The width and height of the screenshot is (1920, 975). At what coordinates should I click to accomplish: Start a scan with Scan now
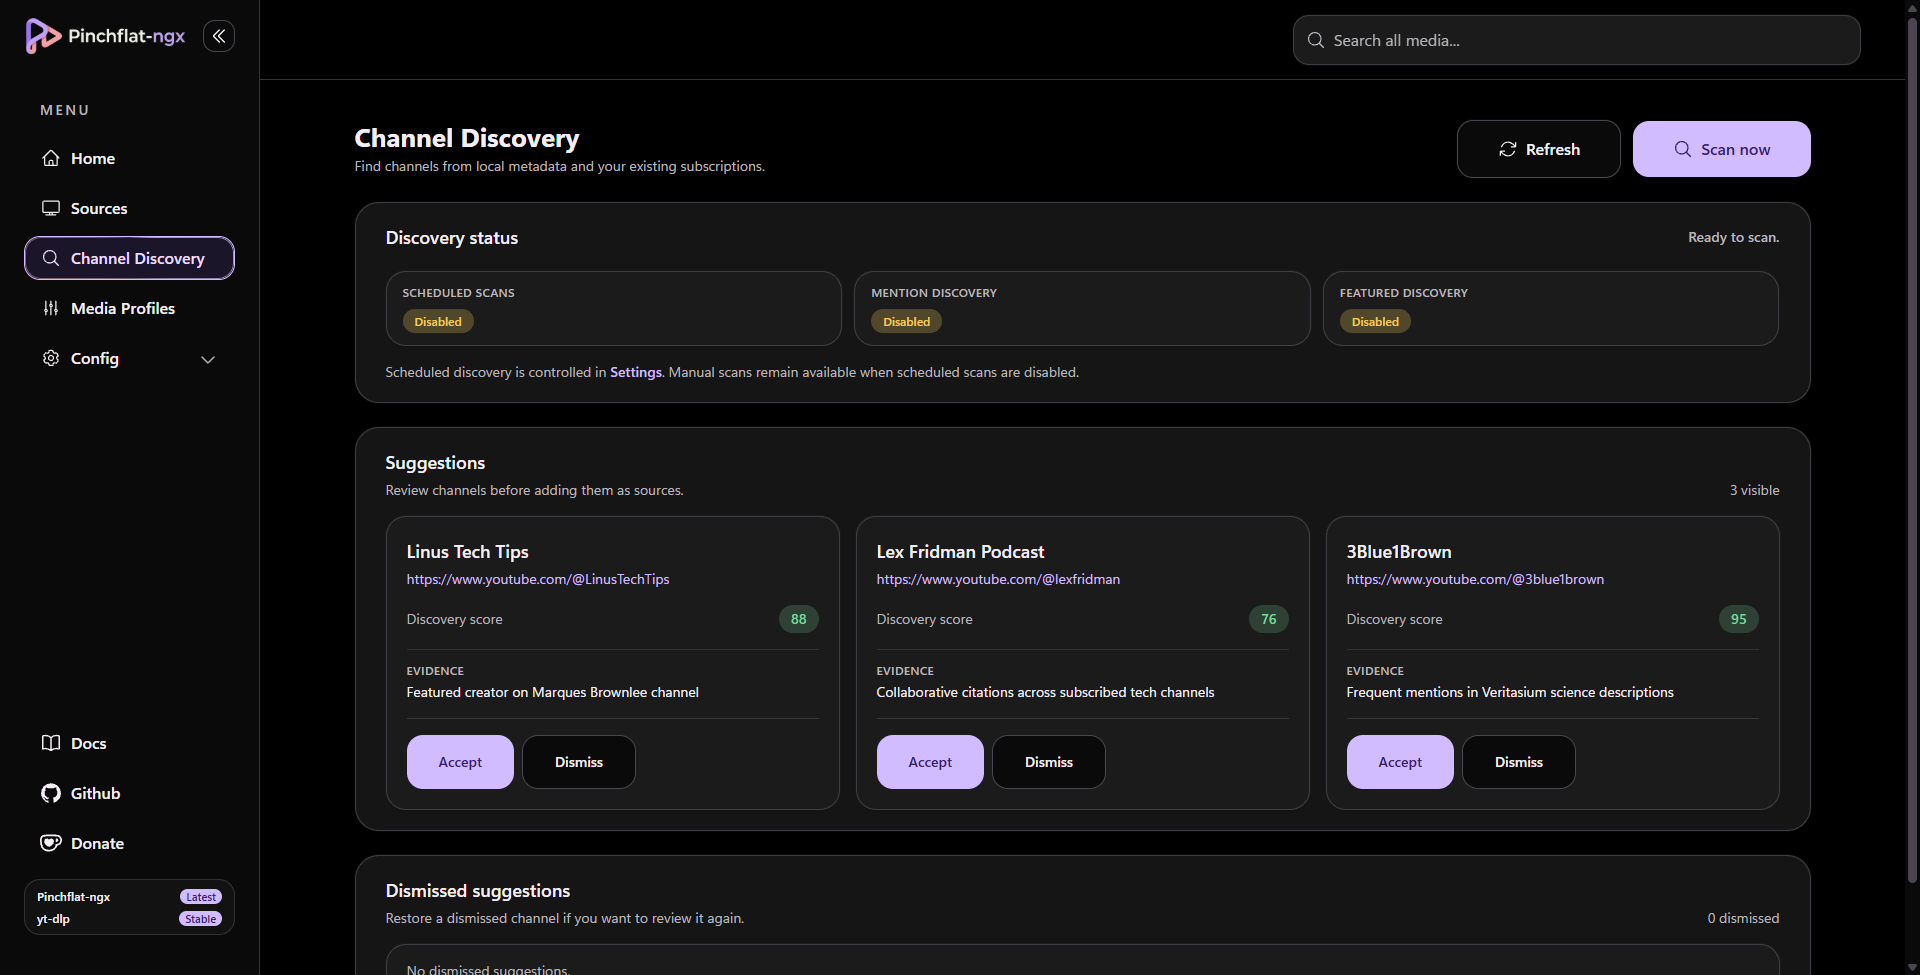[x=1721, y=149]
